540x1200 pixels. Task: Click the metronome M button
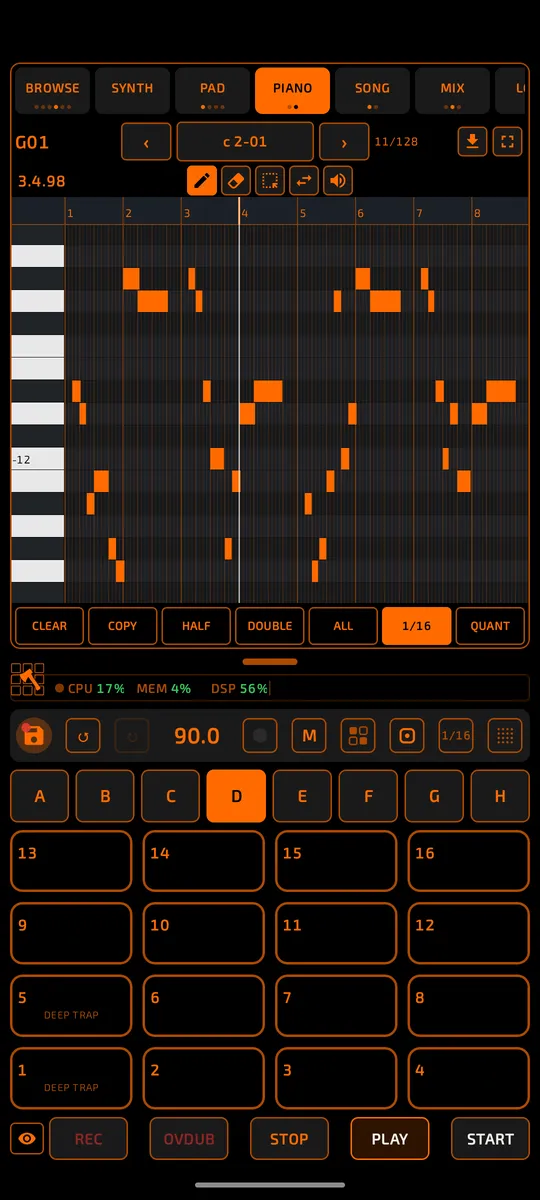(x=309, y=736)
